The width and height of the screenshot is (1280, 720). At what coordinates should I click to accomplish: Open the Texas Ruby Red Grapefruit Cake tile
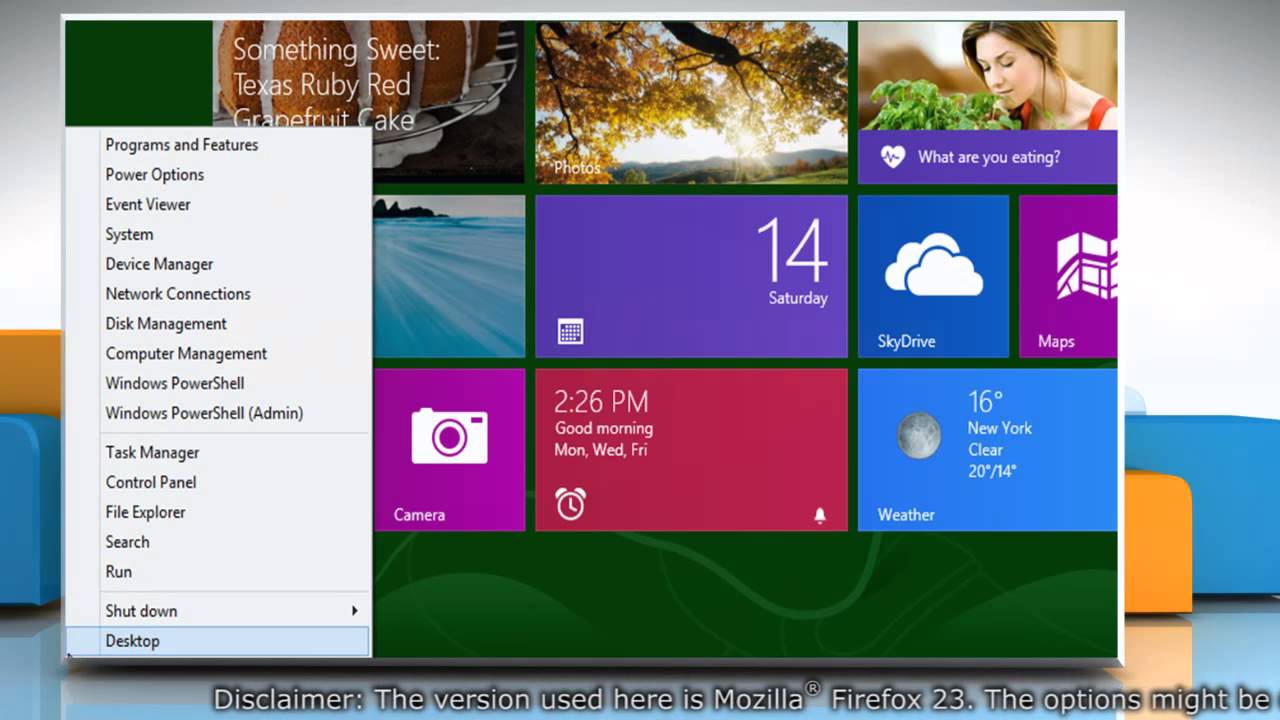(368, 86)
